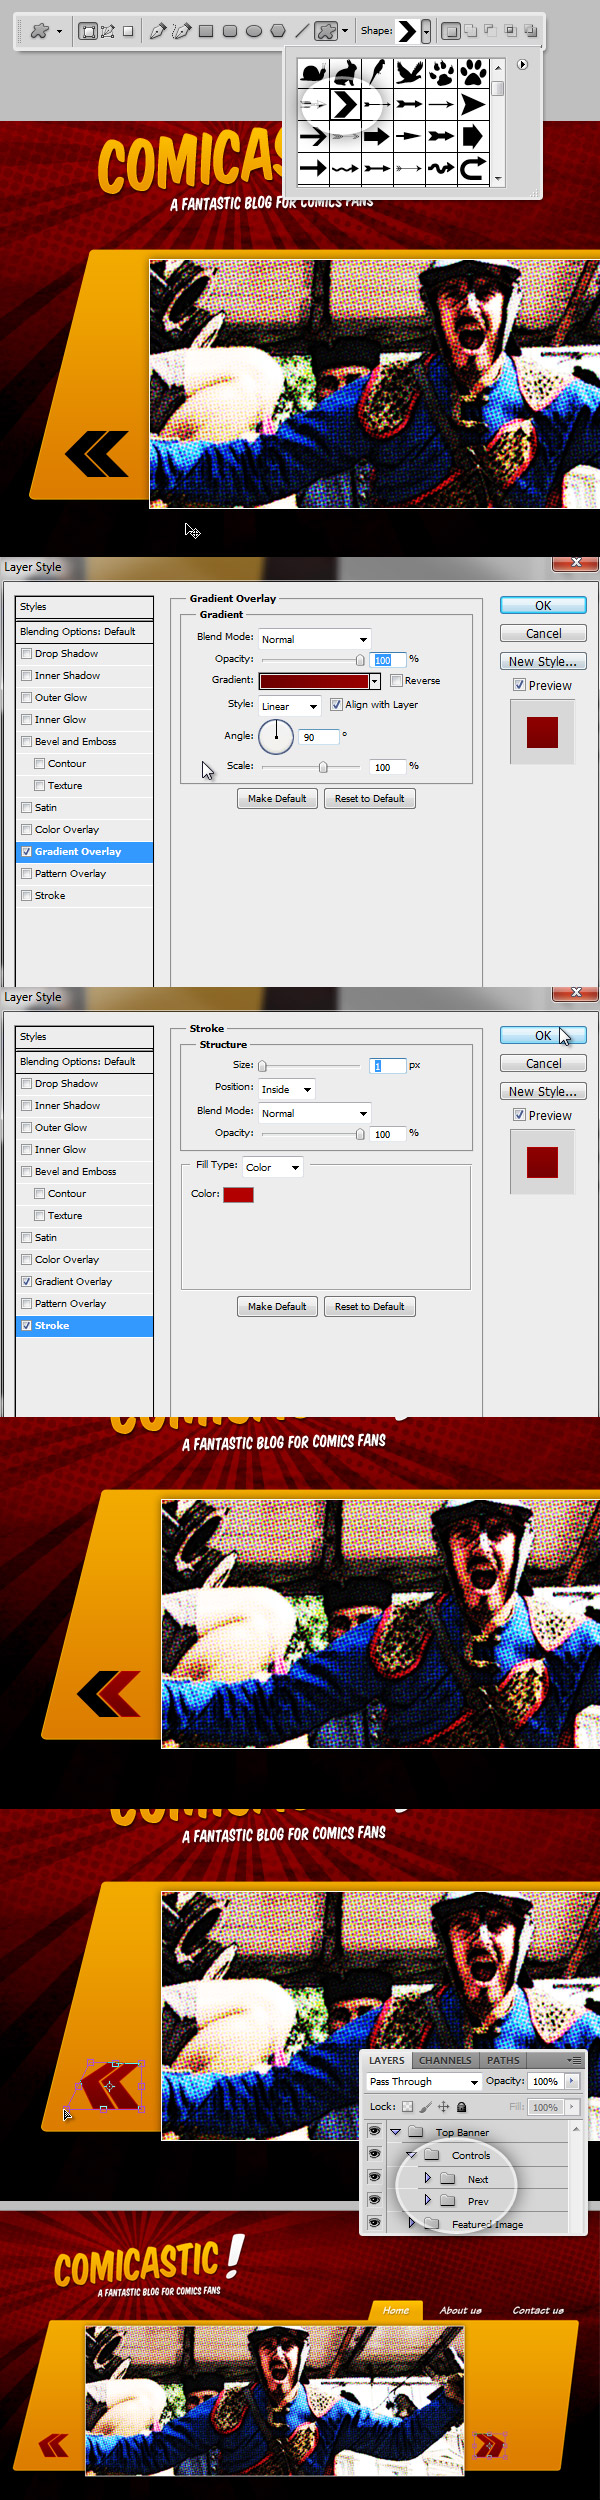Click the lock image pixels brush icon

(425, 2106)
